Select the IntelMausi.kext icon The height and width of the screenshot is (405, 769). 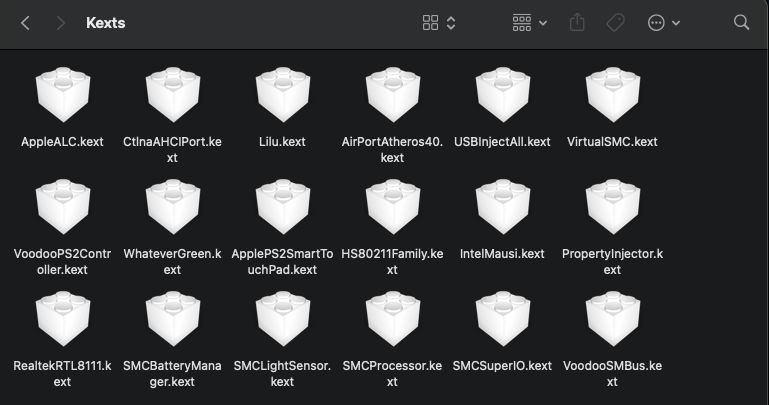tap(502, 206)
